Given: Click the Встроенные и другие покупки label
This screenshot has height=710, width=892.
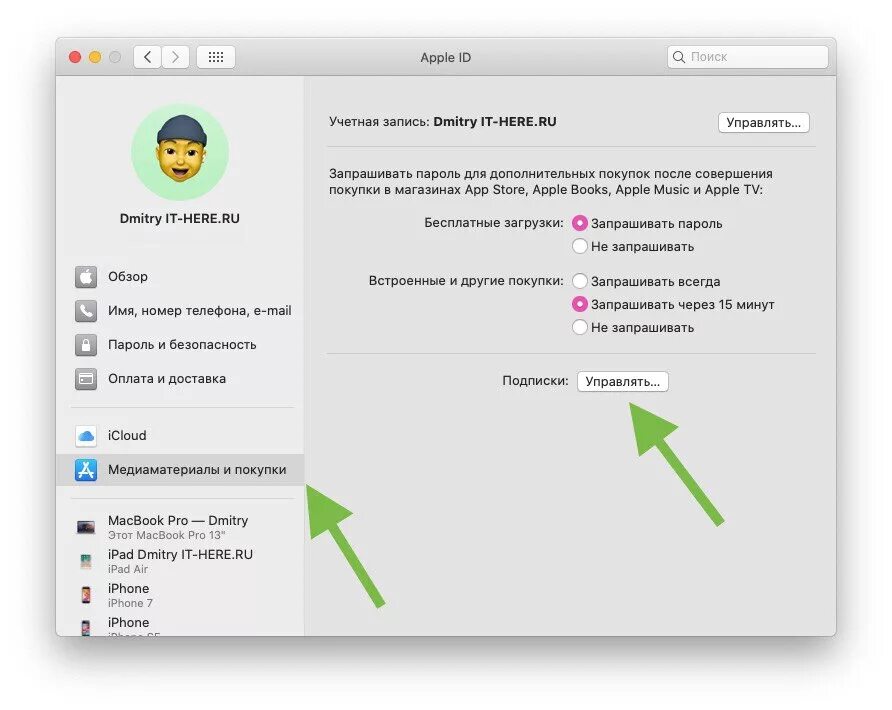Looking at the screenshot, I should 466,280.
